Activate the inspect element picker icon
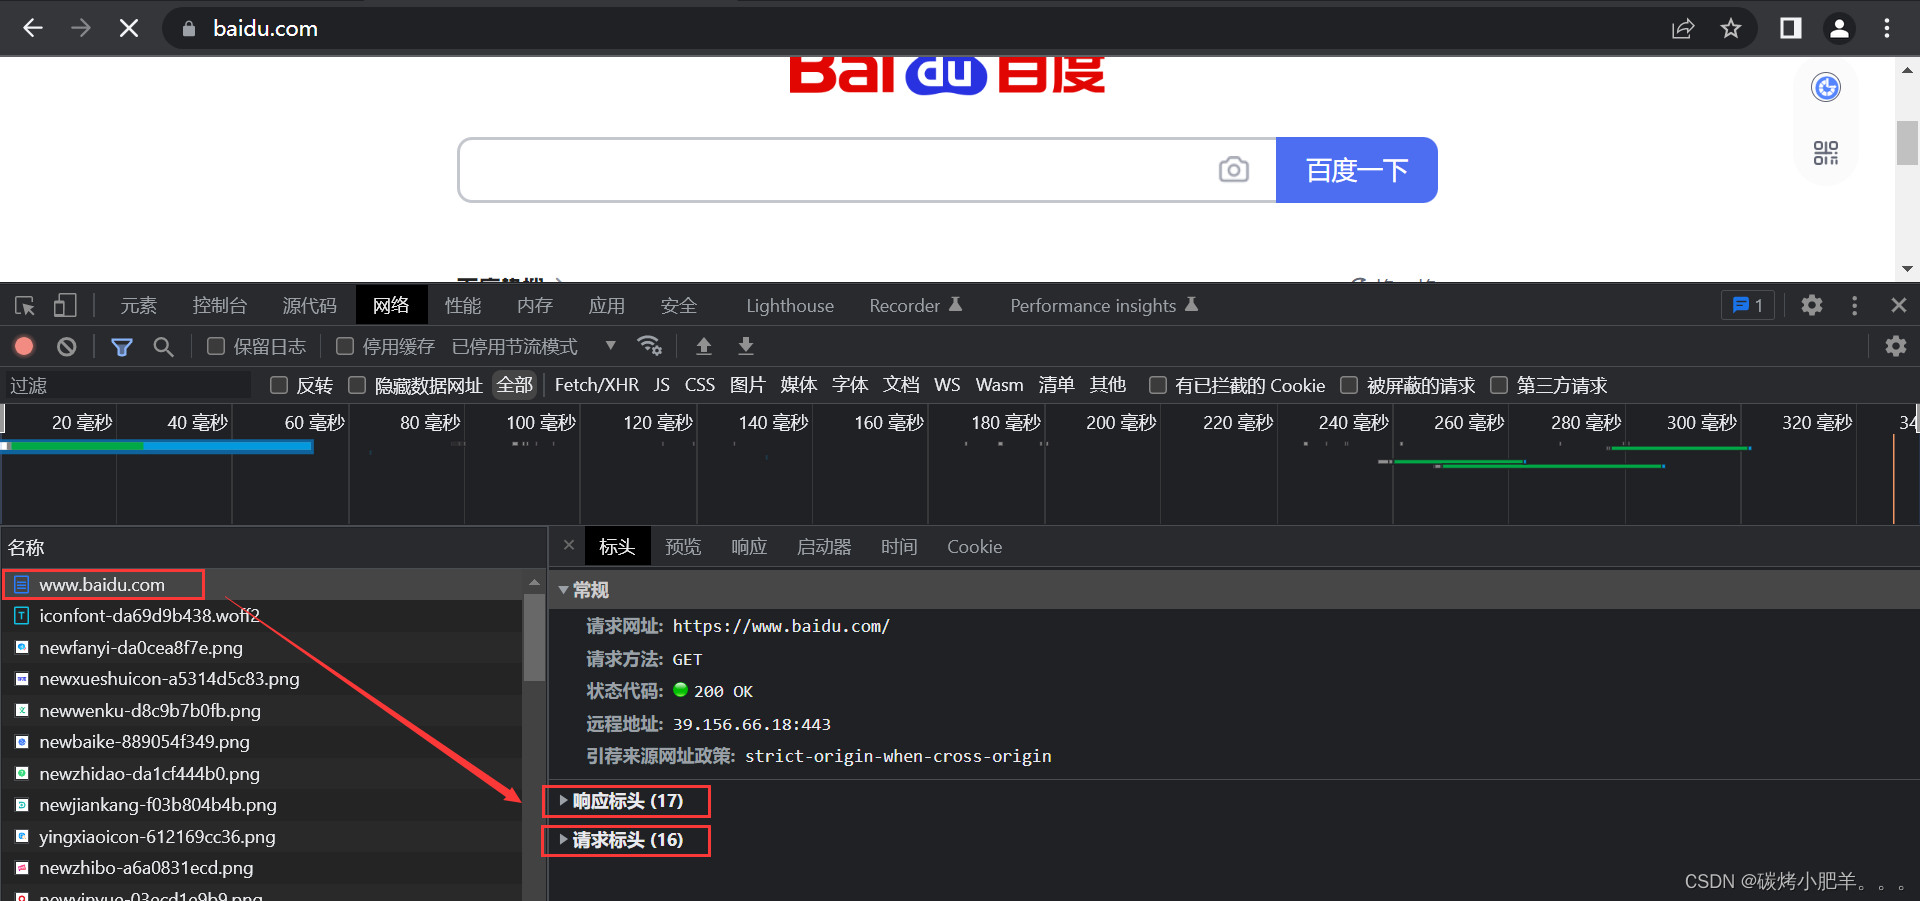1920x901 pixels. tap(24, 305)
